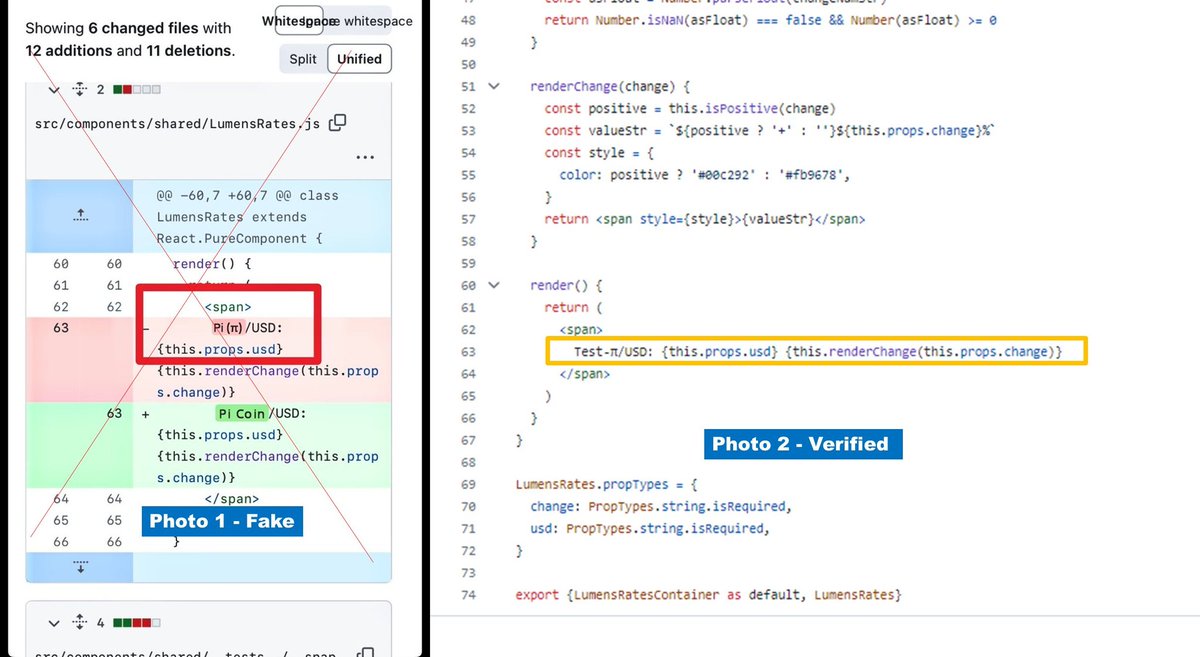Image resolution: width=1200 pixels, height=657 pixels.
Task: Fold the render function at line 60
Action: coord(492,286)
